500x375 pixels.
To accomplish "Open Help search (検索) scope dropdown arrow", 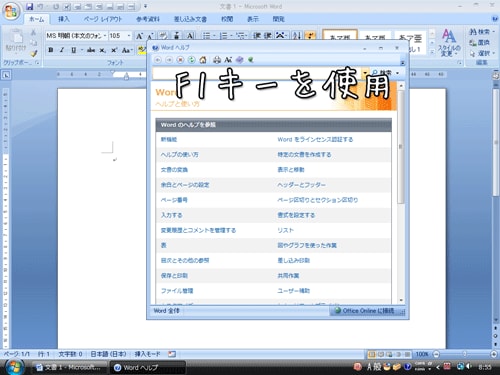I will pos(397,73).
